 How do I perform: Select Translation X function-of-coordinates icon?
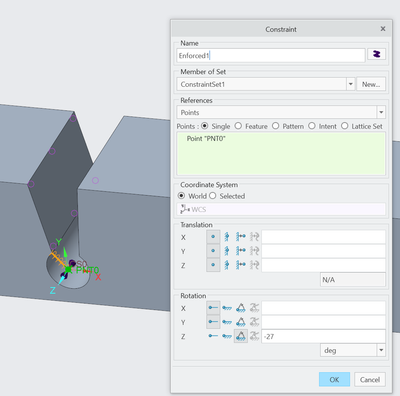254,237
